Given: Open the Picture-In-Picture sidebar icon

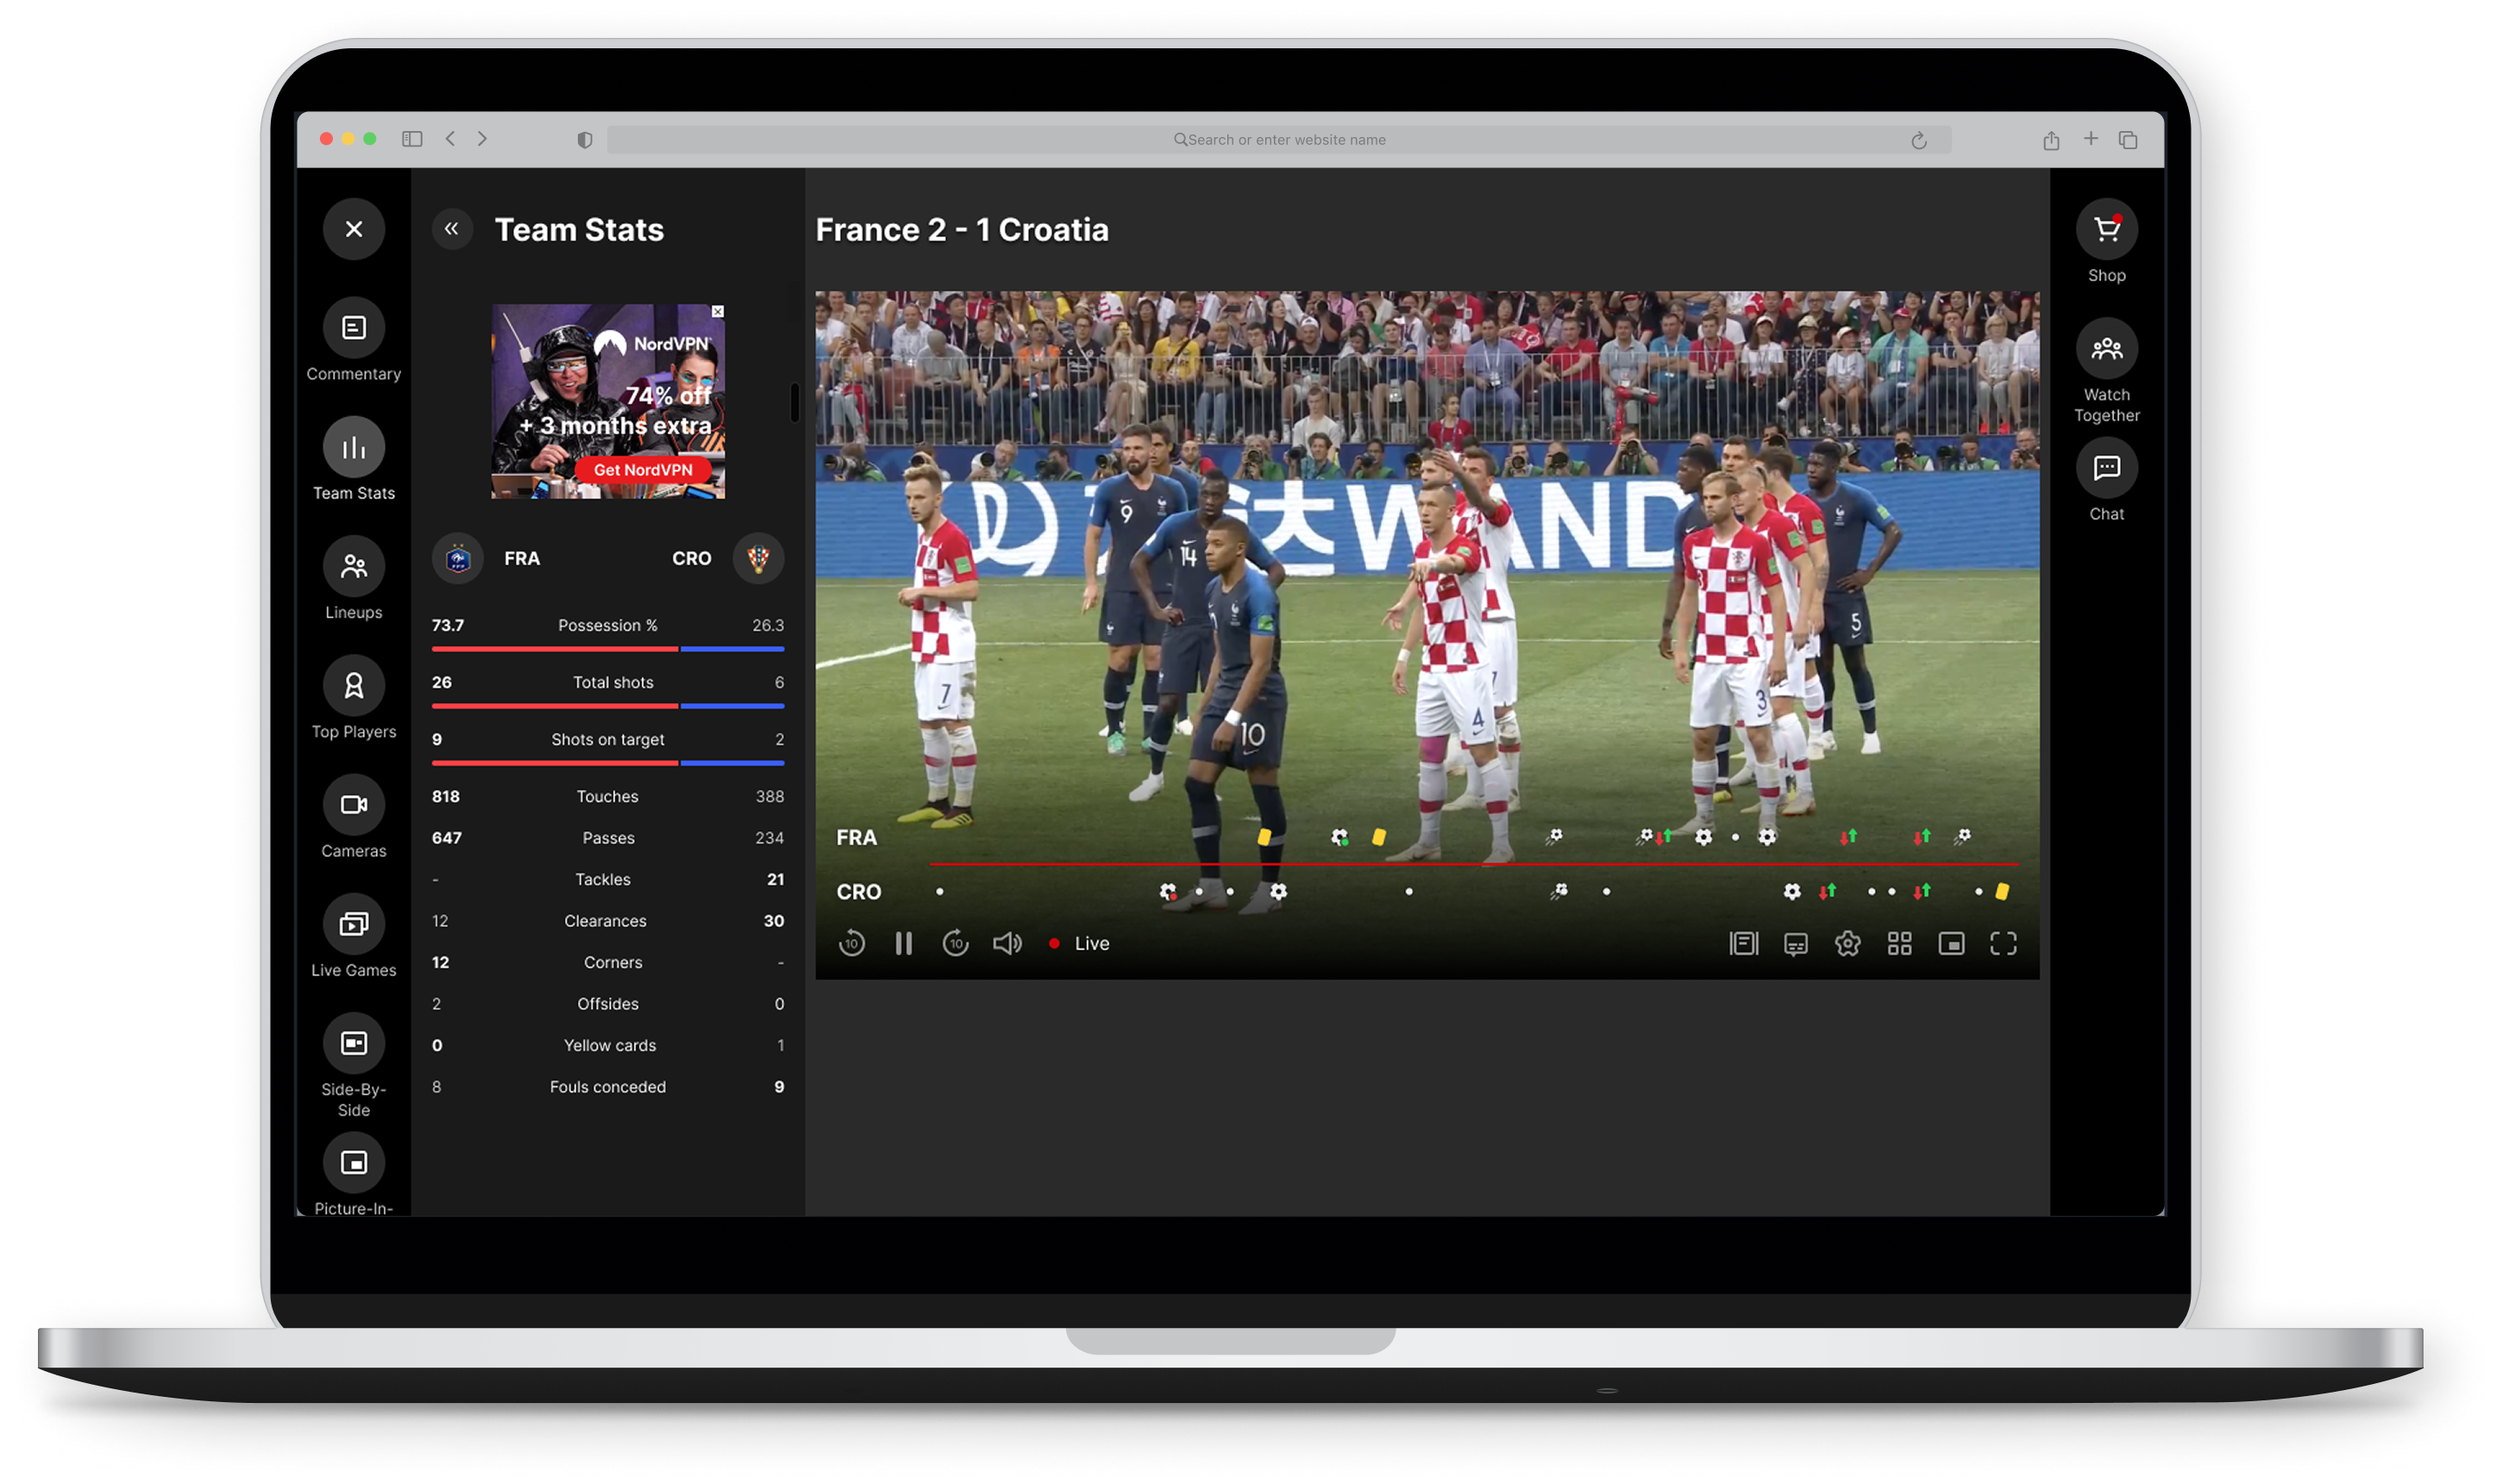Looking at the screenshot, I should click(x=354, y=1162).
